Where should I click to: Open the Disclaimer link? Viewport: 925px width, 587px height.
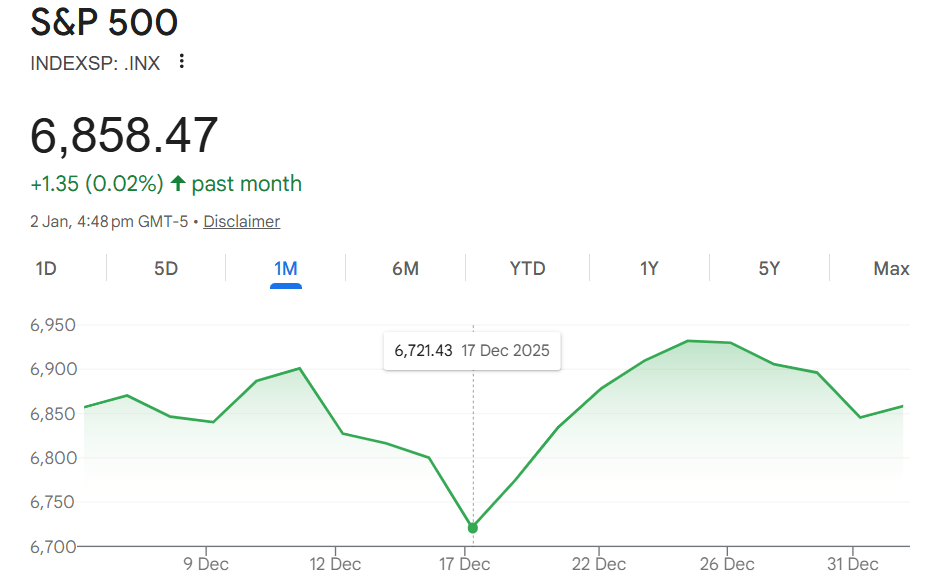coord(241,222)
